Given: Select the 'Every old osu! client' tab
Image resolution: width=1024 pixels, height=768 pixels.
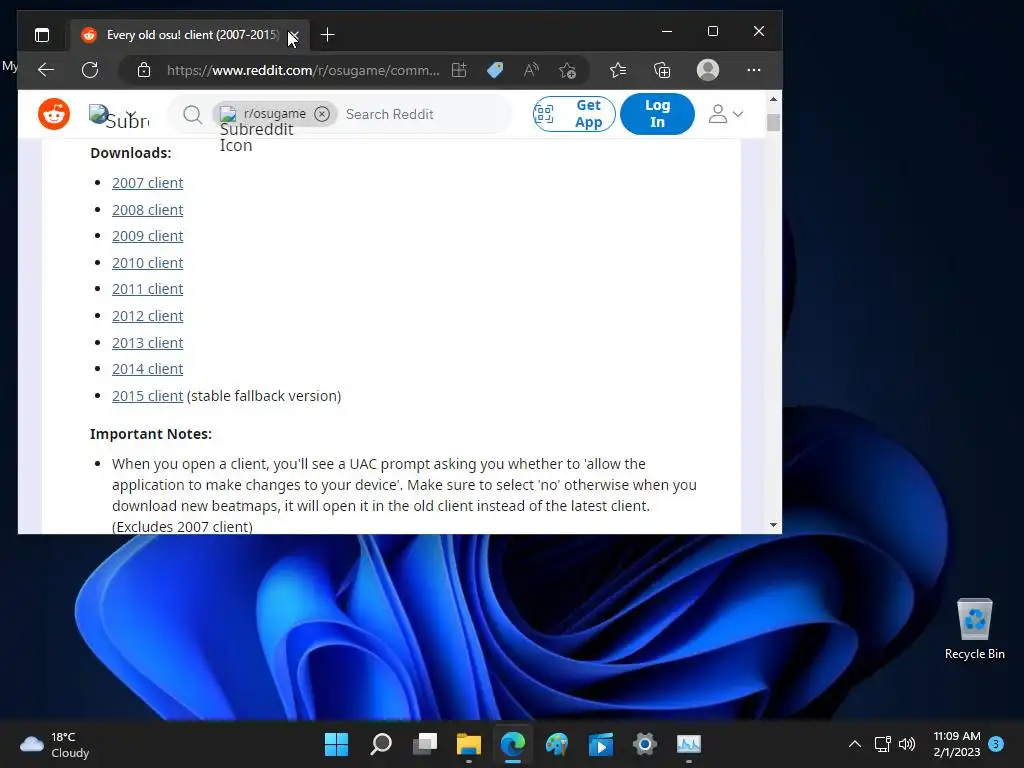Looking at the screenshot, I should [x=189, y=35].
